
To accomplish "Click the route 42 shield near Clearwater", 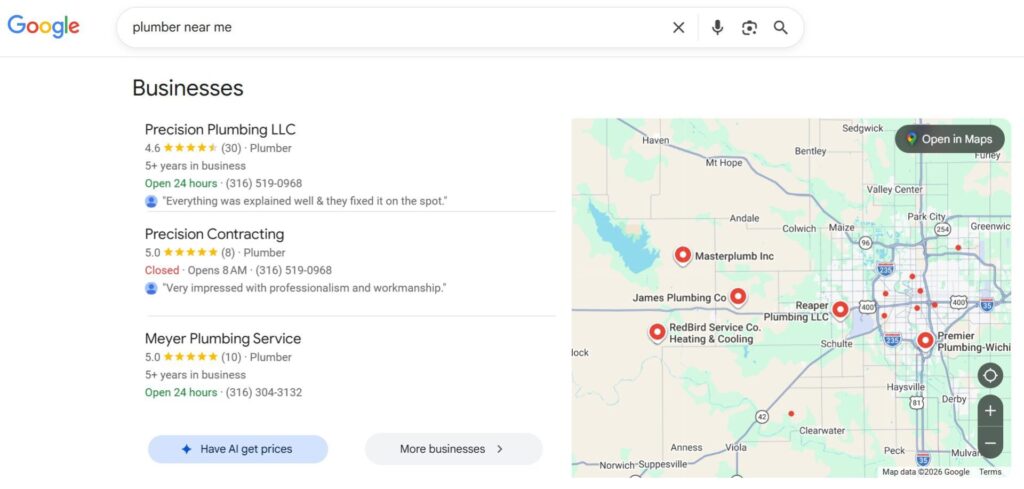I will [761, 417].
